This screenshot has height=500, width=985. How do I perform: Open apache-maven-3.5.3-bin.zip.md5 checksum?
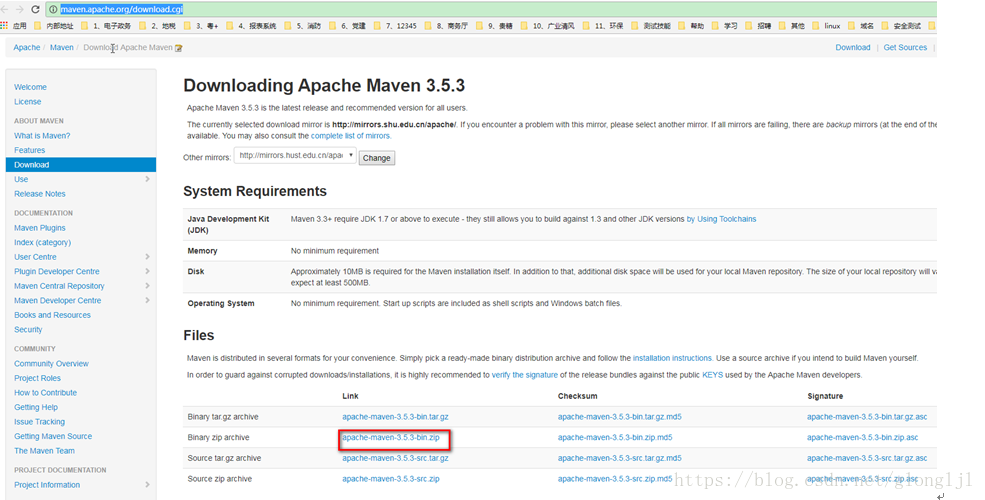coord(615,438)
